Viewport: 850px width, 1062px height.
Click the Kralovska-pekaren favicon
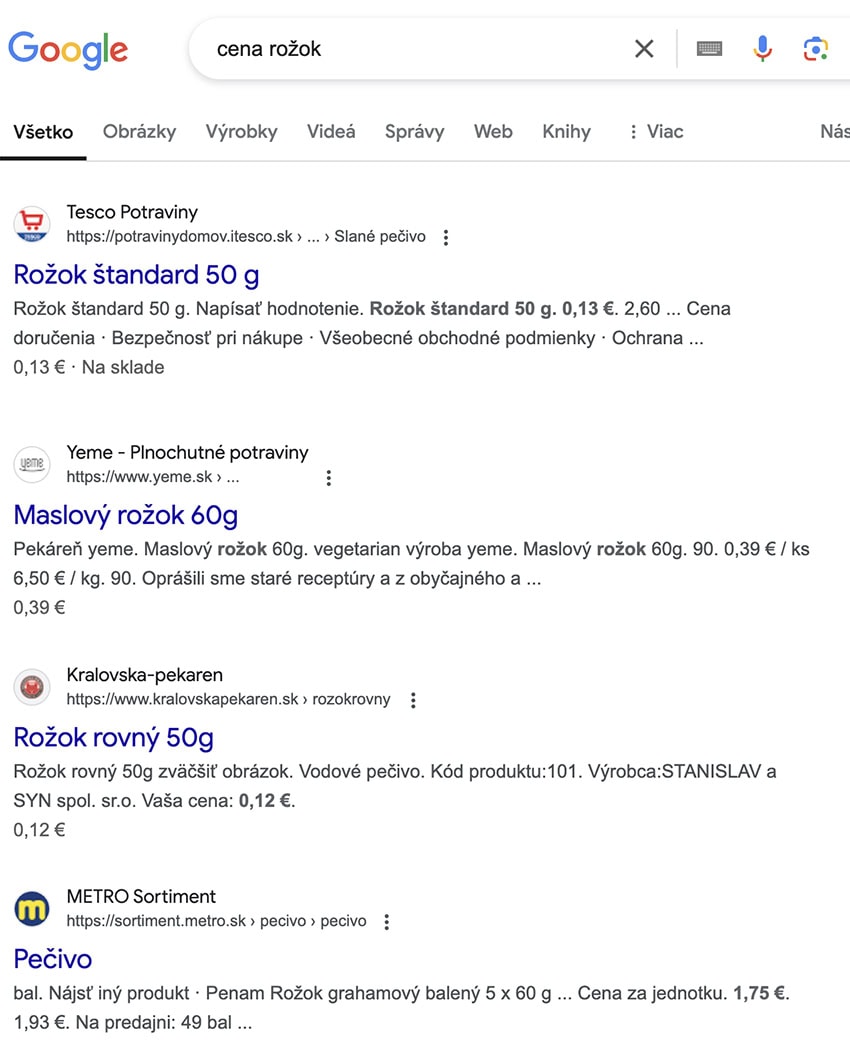[x=32, y=687]
